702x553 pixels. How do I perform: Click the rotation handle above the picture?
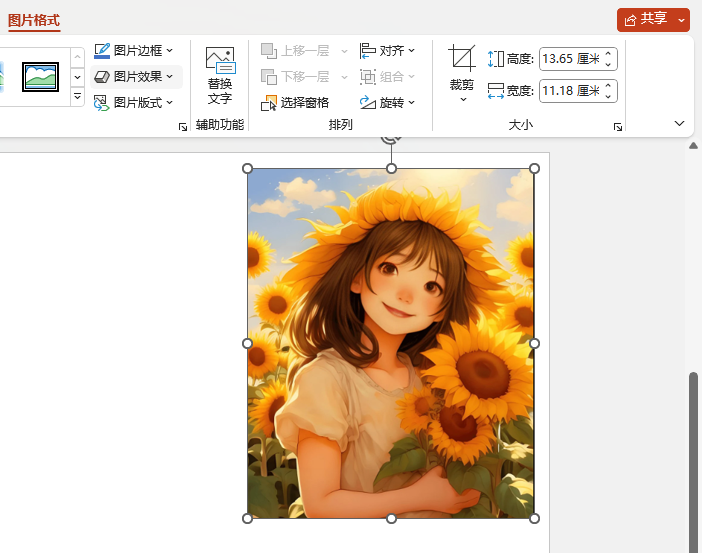click(x=391, y=139)
